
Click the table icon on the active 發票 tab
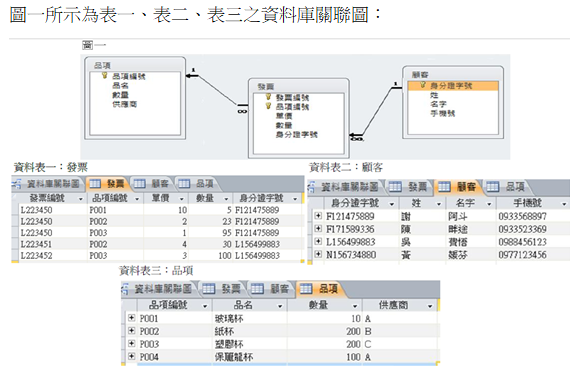(x=95, y=183)
